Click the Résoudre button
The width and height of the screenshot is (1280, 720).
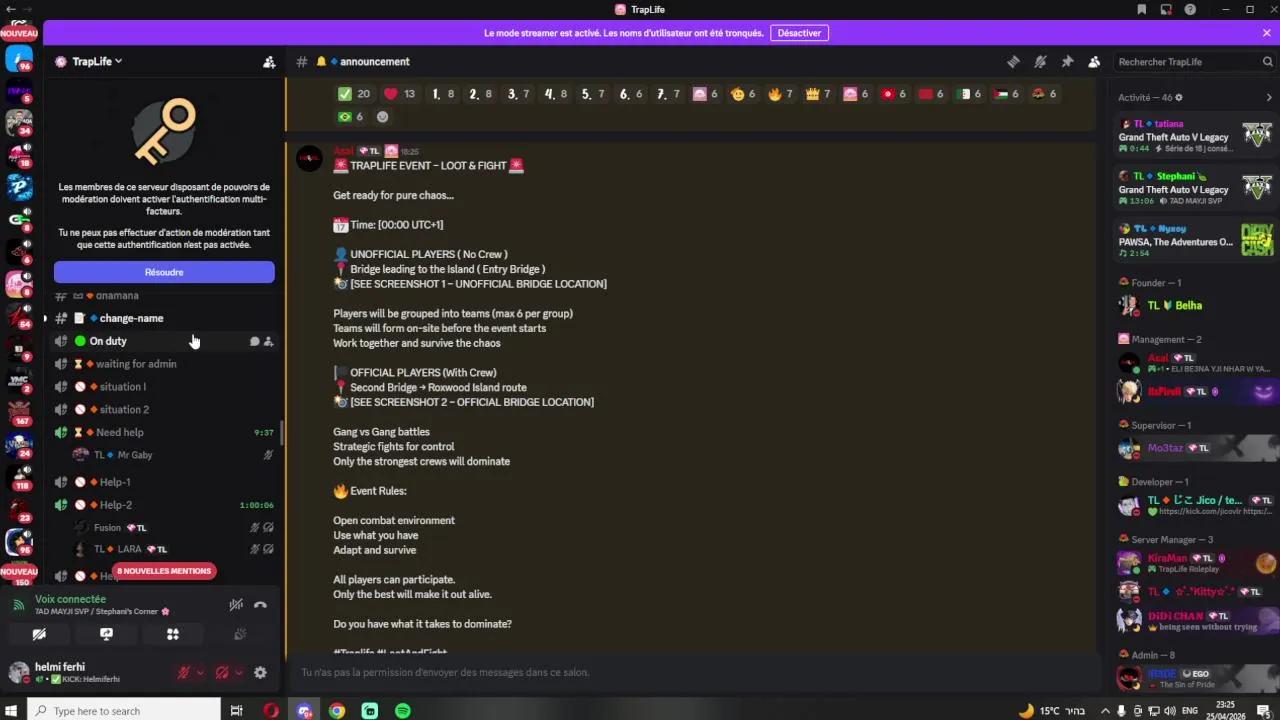[164, 272]
